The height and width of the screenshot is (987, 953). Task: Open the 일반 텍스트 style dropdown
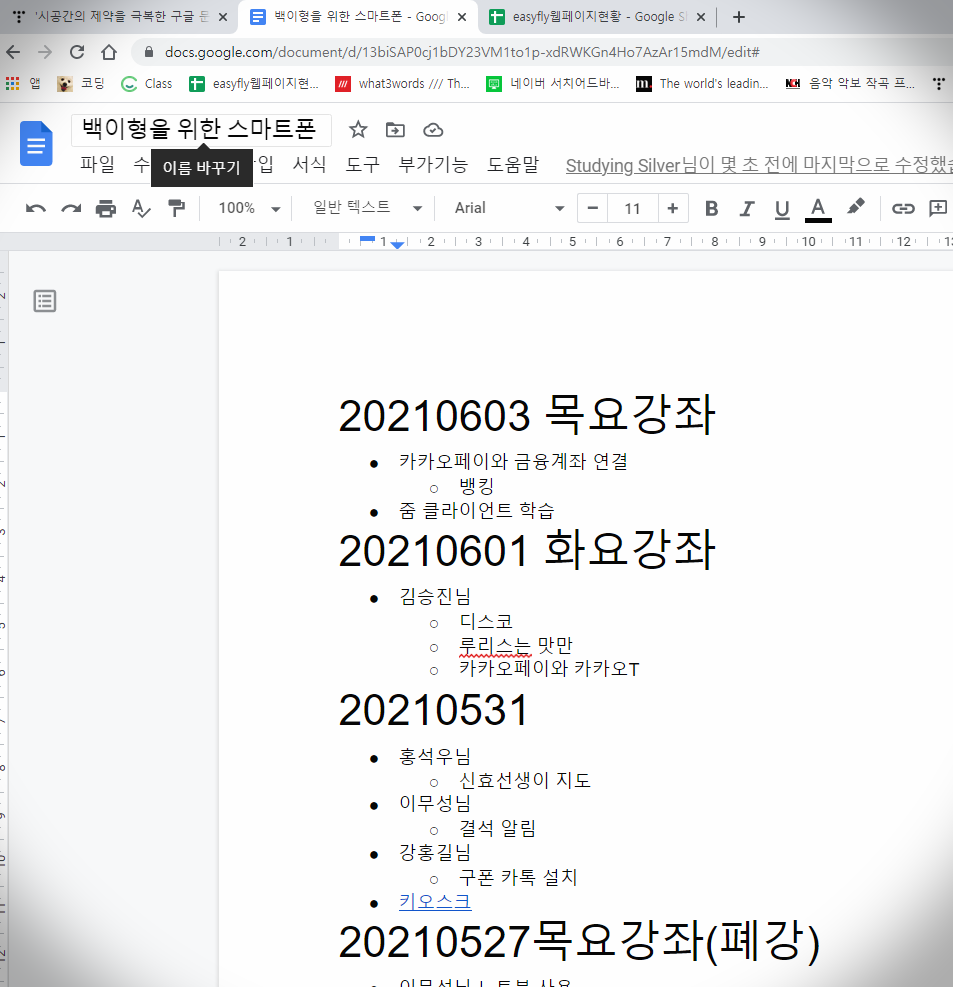(x=367, y=208)
